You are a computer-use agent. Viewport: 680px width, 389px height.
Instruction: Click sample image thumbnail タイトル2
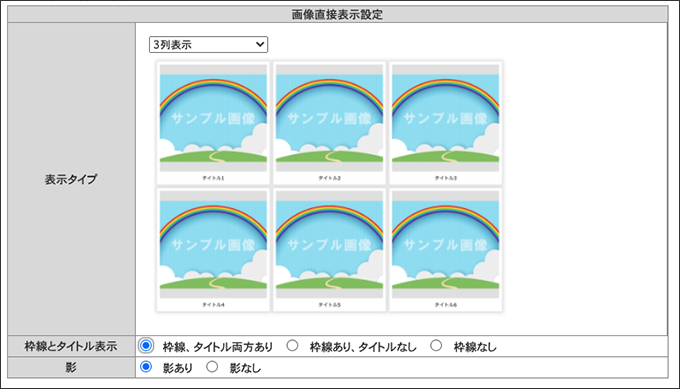(x=329, y=118)
